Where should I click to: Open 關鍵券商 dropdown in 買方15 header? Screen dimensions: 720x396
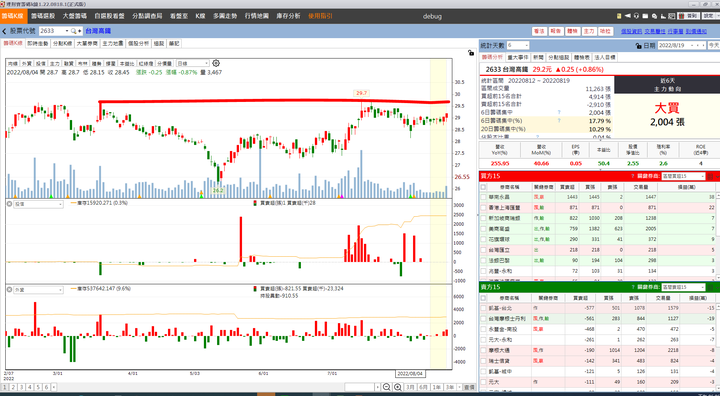683,176
